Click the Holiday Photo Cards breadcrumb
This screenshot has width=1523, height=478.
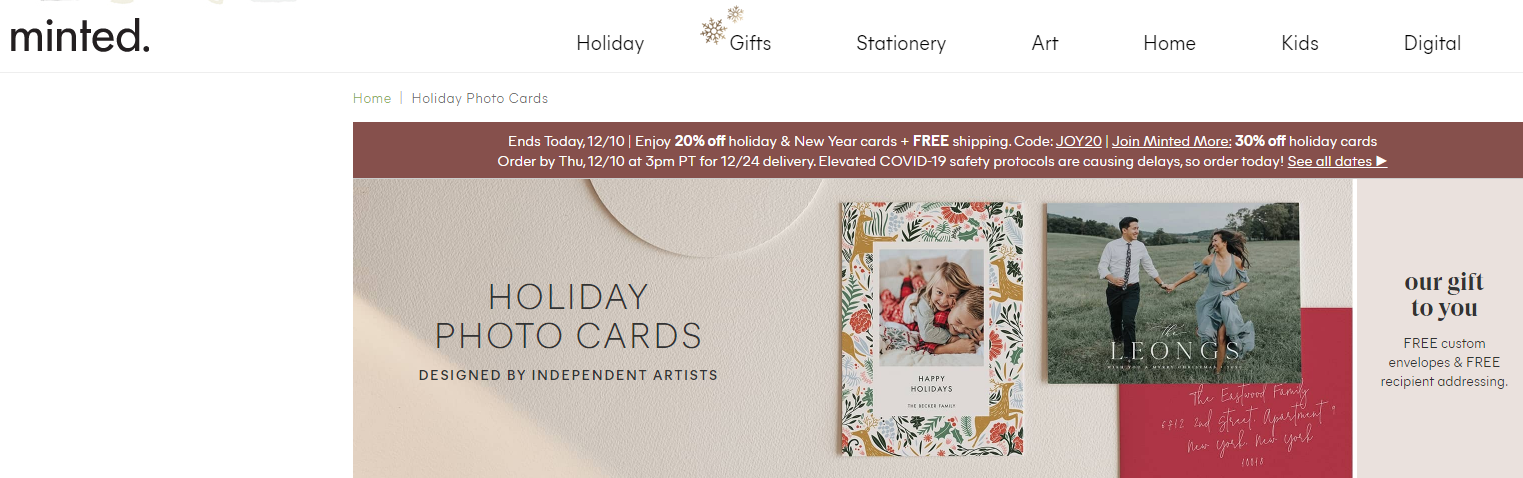pos(479,98)
